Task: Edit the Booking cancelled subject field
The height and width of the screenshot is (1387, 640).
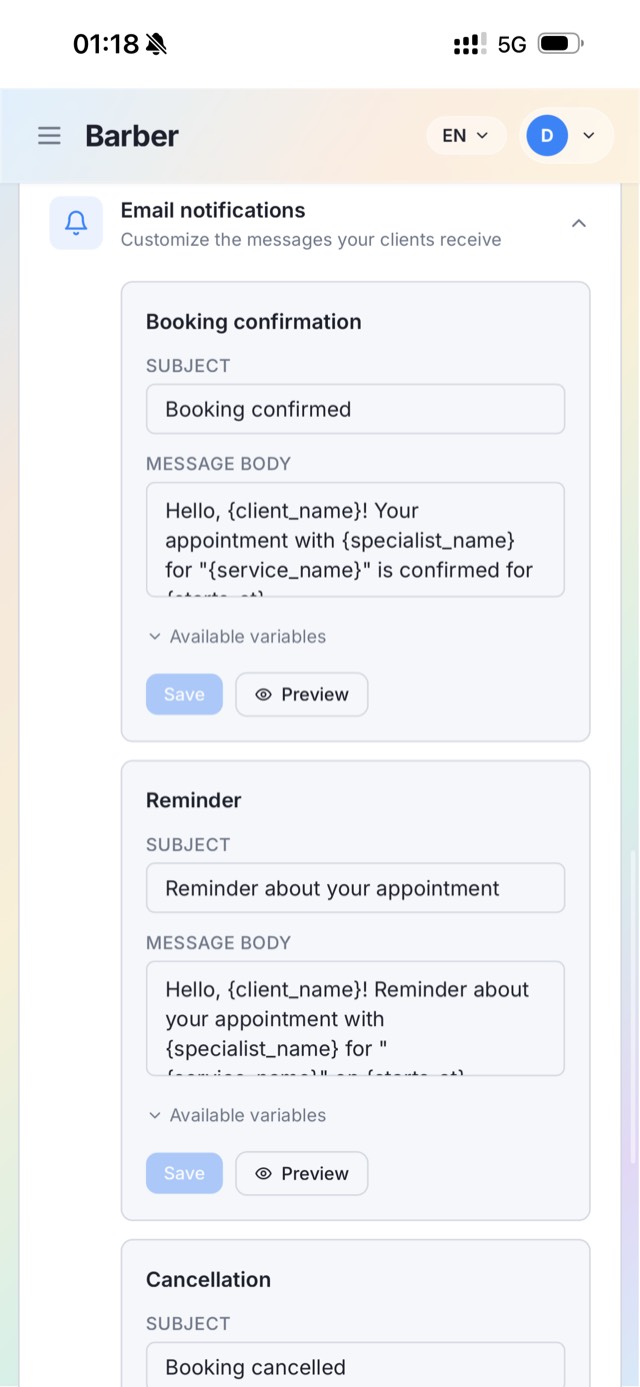Action: [355, 1364]
